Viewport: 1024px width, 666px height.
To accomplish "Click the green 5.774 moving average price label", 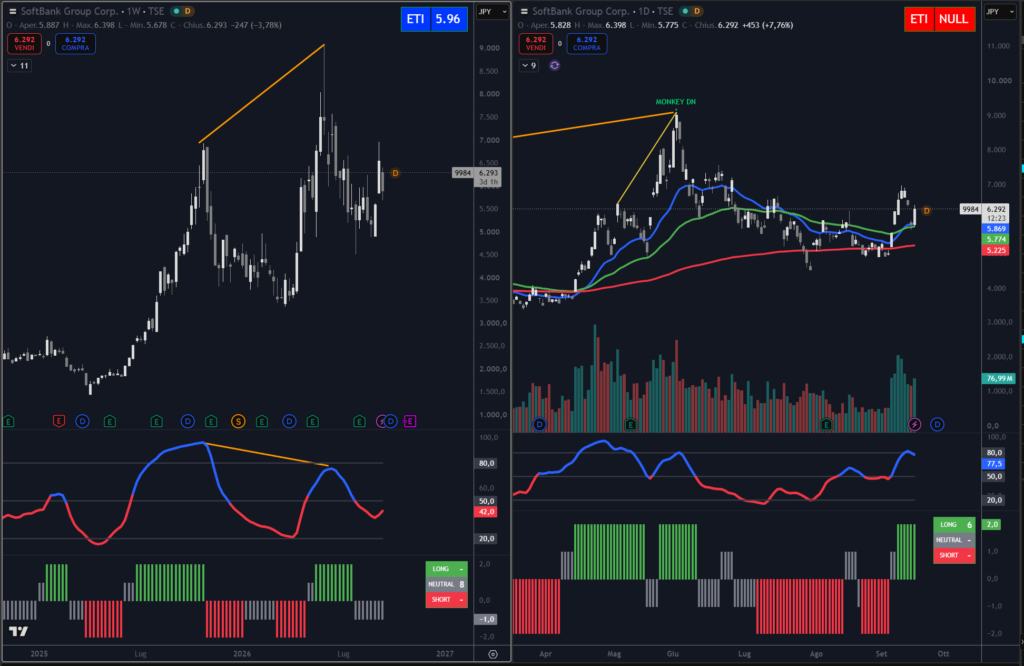I will click(x=996, y=240).
